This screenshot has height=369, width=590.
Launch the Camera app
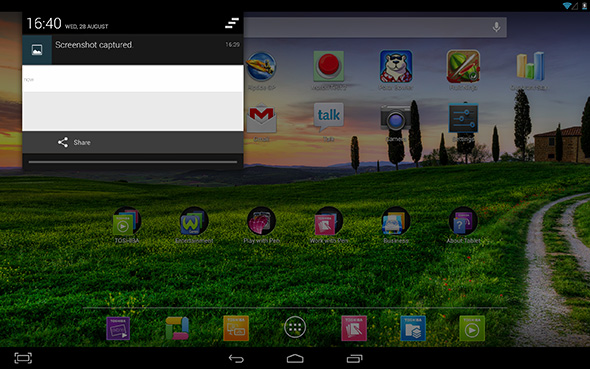coord(395,118)
